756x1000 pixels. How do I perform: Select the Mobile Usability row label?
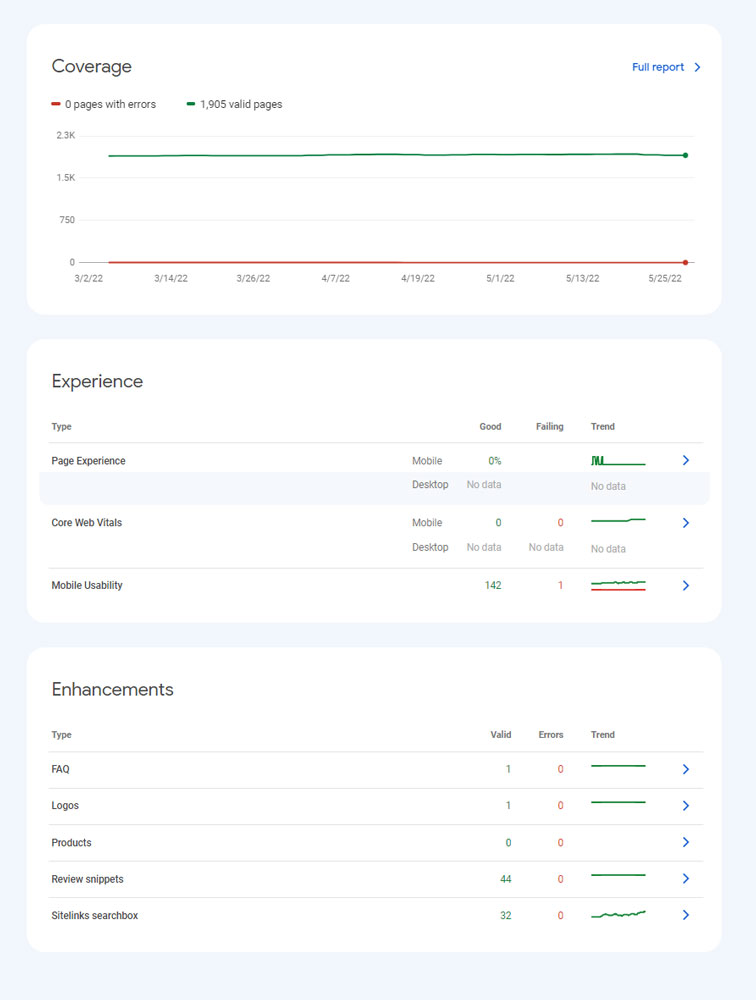[x=87, y=585]
